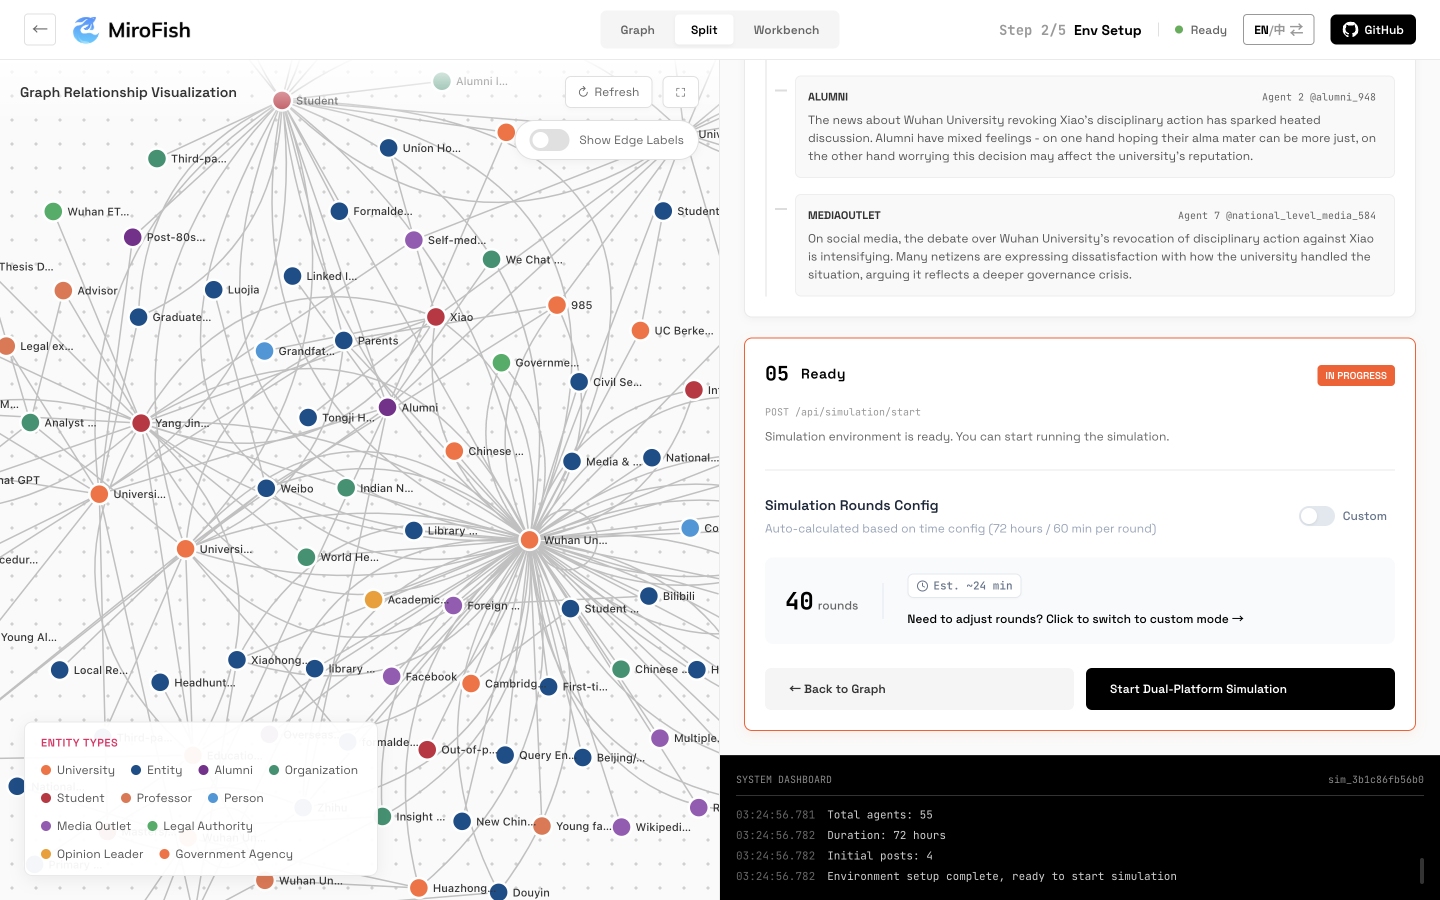Viewport: 1440px width, 900px height.
Task: Click the GitHub button
Action: click(x=1372, y=30)
